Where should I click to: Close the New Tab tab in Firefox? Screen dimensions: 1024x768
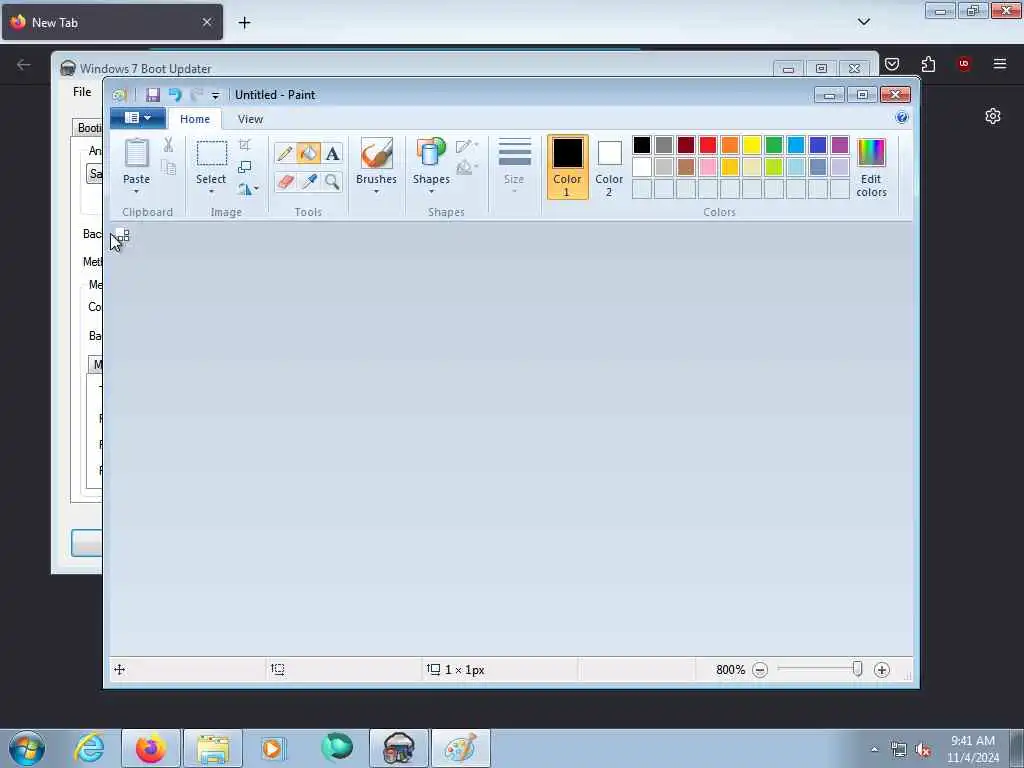[x=207, y=22]
